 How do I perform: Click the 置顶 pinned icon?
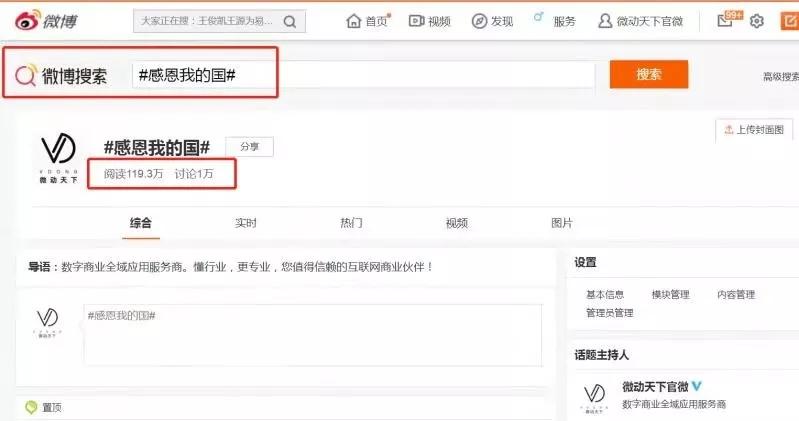(x=31, y=407)
